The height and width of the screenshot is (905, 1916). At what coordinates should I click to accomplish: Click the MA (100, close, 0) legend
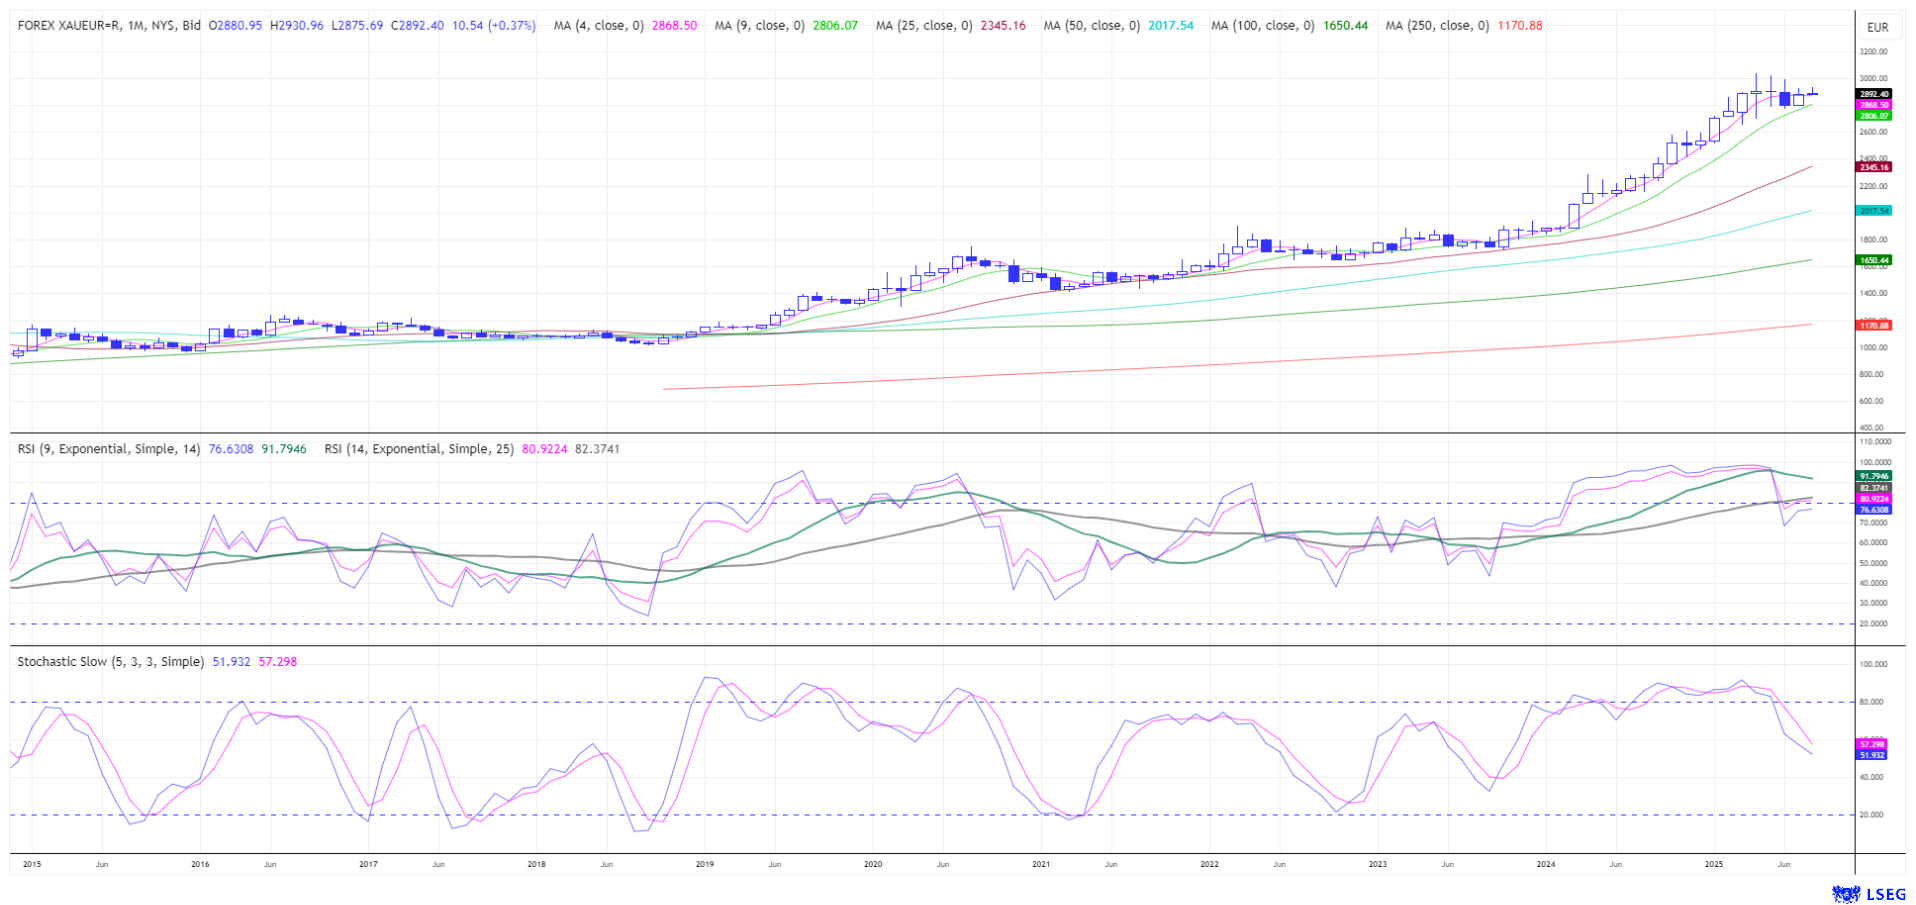click(1262, 26)
